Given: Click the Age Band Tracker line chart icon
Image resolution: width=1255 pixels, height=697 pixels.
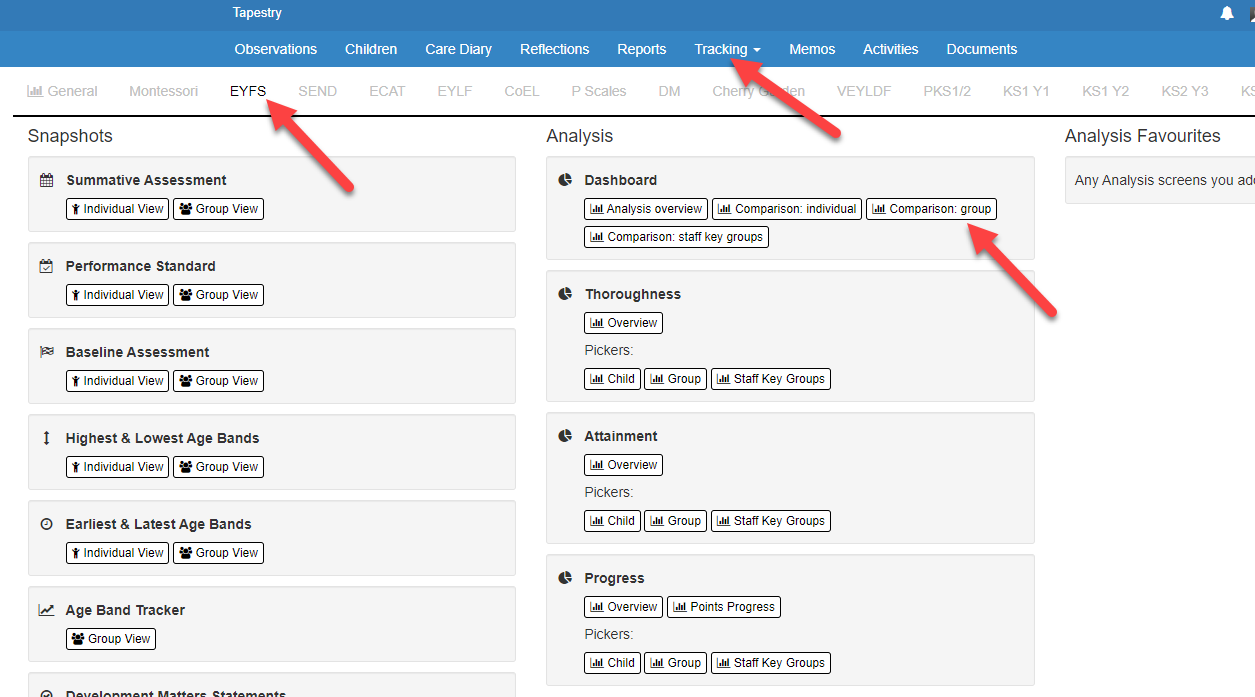Looking at the screenshot, I should (x=46, y=610).
